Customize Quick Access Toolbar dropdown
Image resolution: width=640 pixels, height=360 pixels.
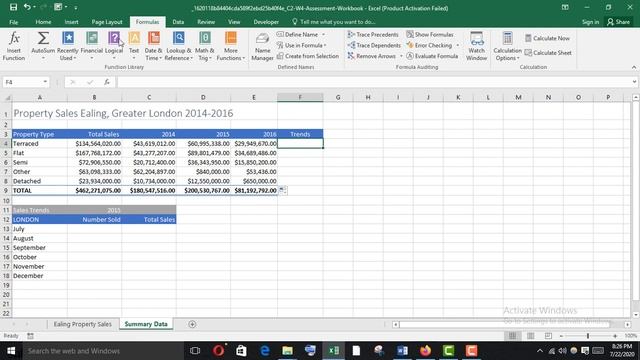coord(76,7)
